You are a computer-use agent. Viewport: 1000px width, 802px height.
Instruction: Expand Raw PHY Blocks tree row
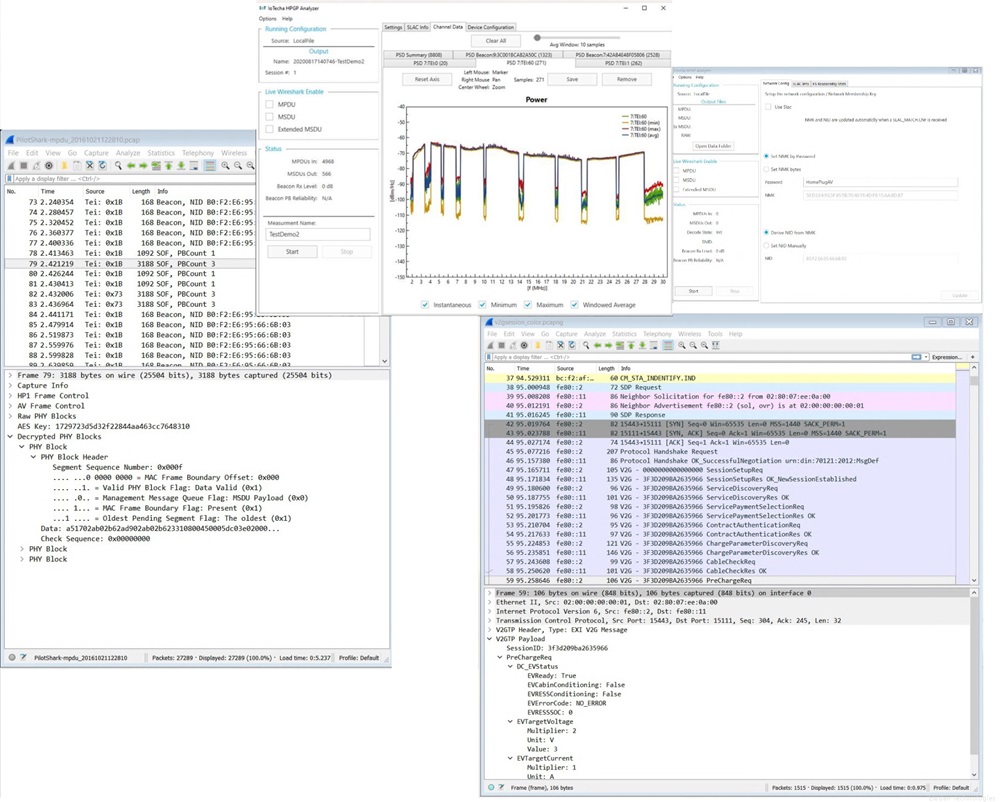(10, 416)
